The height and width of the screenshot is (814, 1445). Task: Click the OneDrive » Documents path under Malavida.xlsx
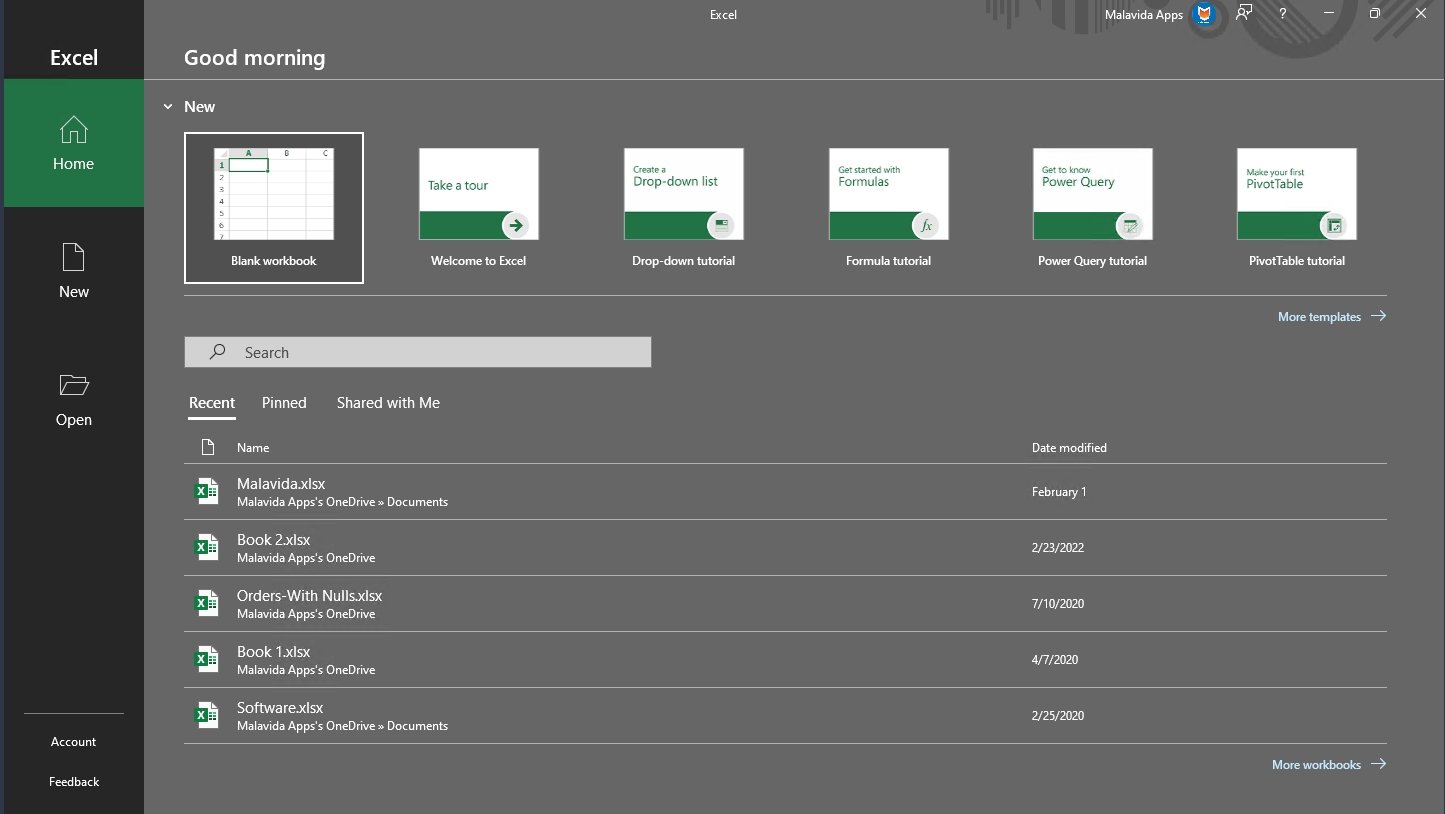click(x=342, y=502)
